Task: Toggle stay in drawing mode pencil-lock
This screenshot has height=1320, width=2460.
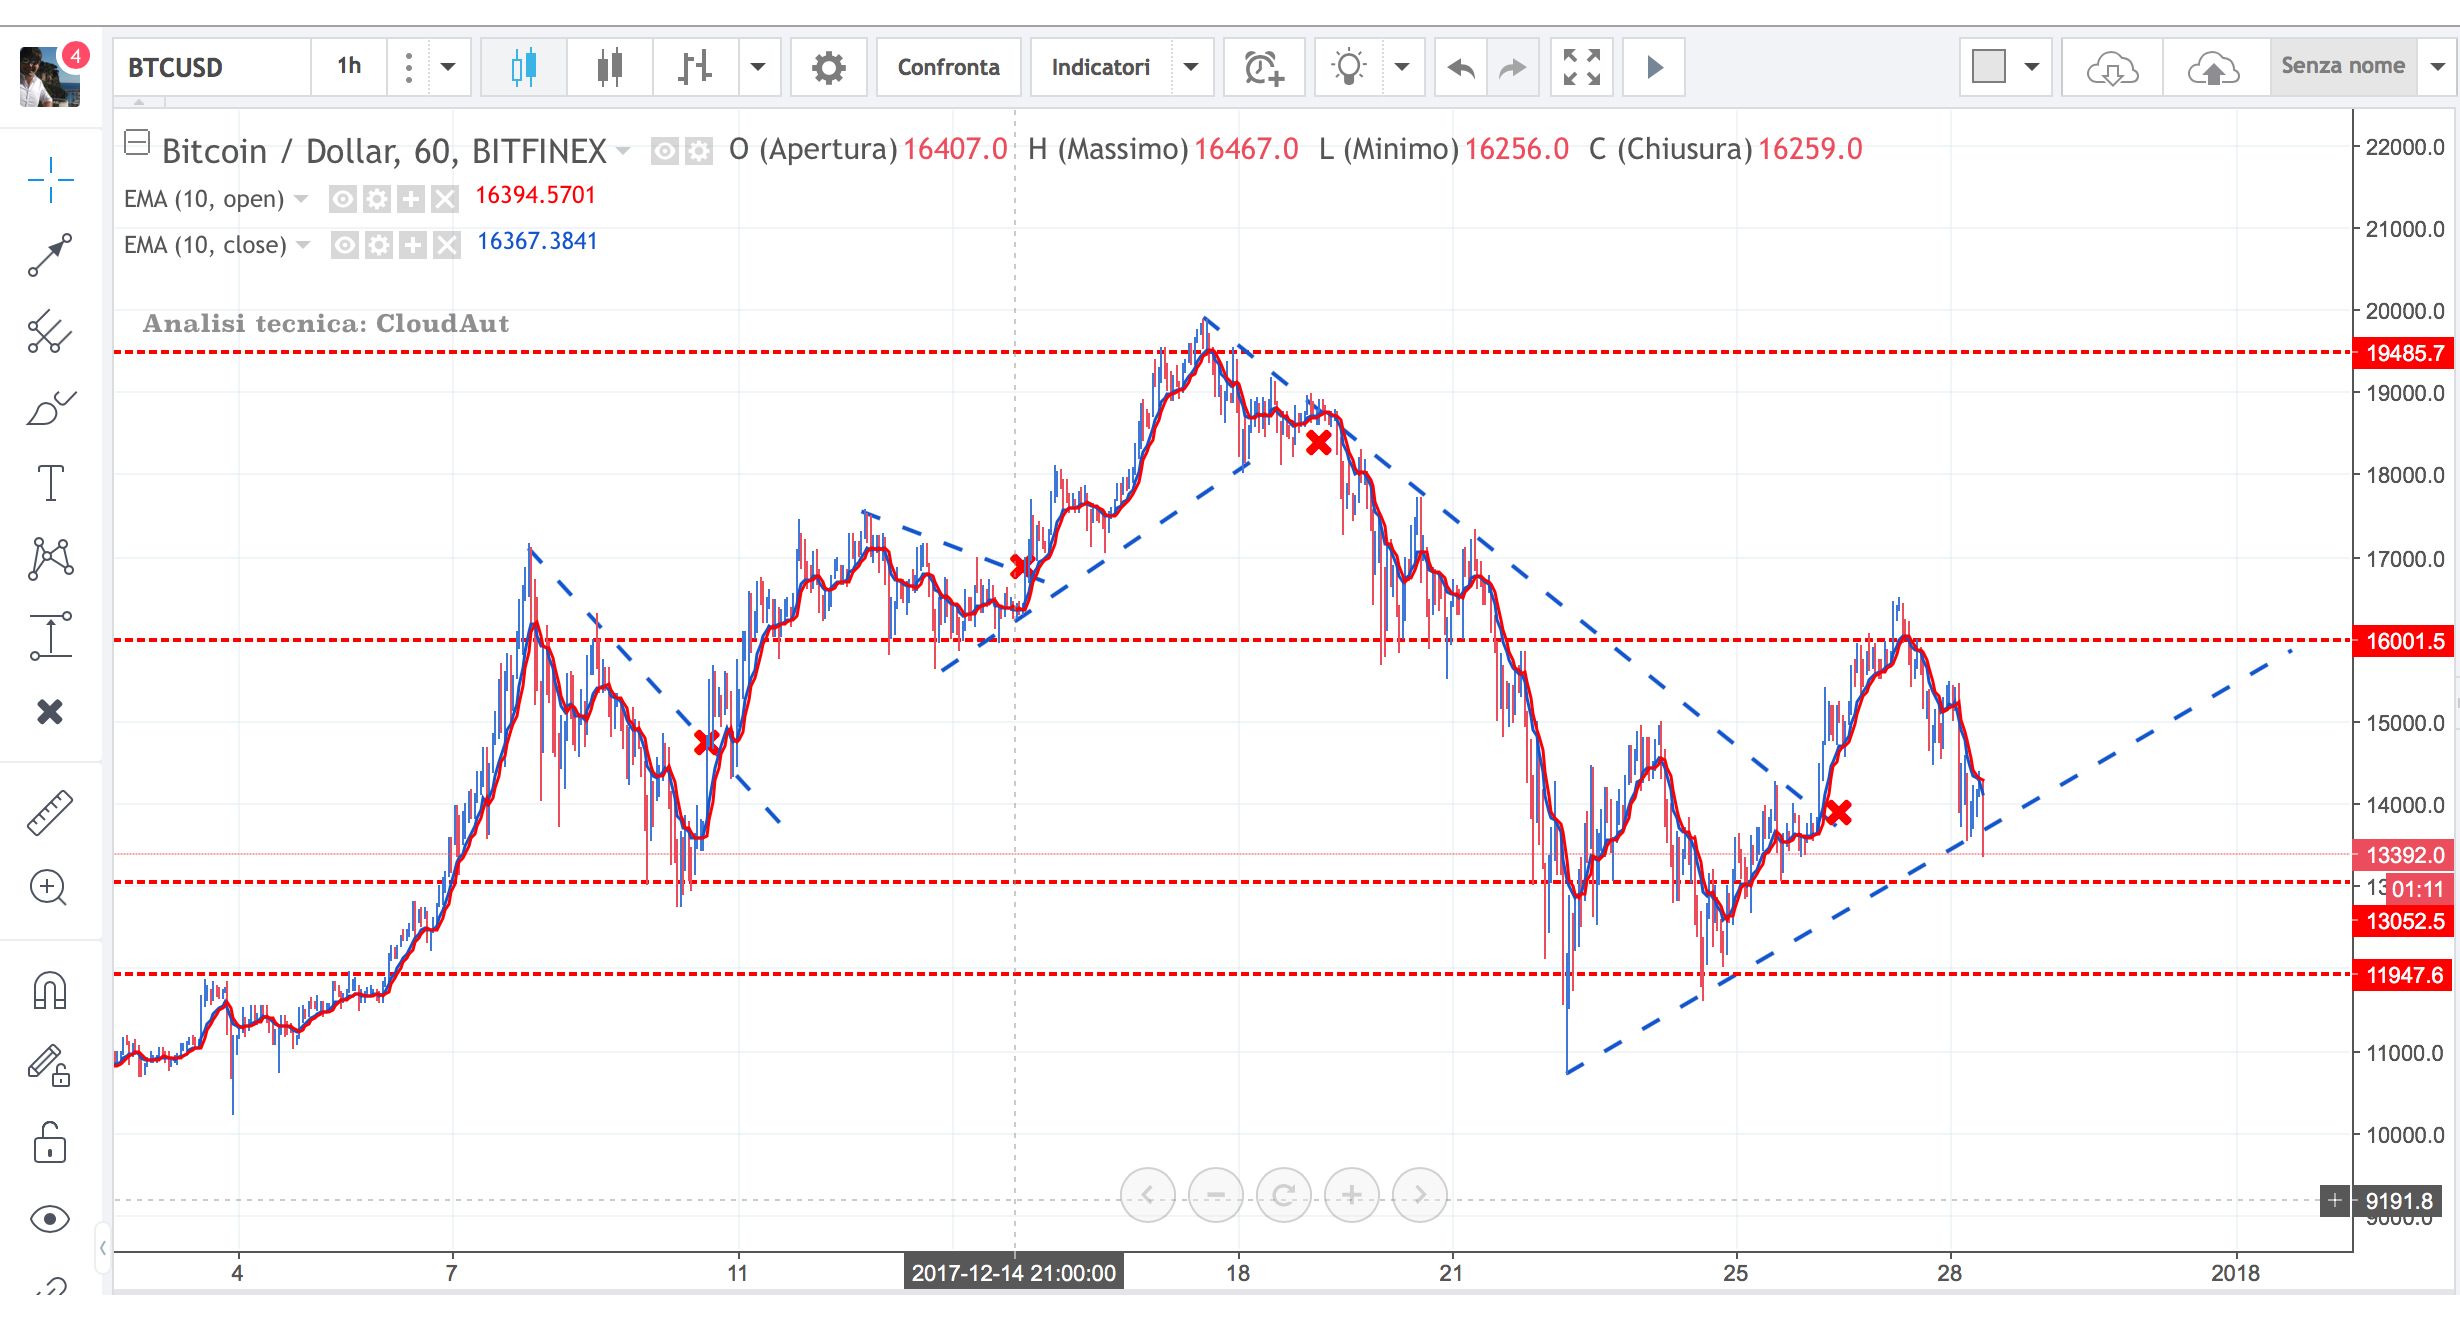Action: 50,1066
